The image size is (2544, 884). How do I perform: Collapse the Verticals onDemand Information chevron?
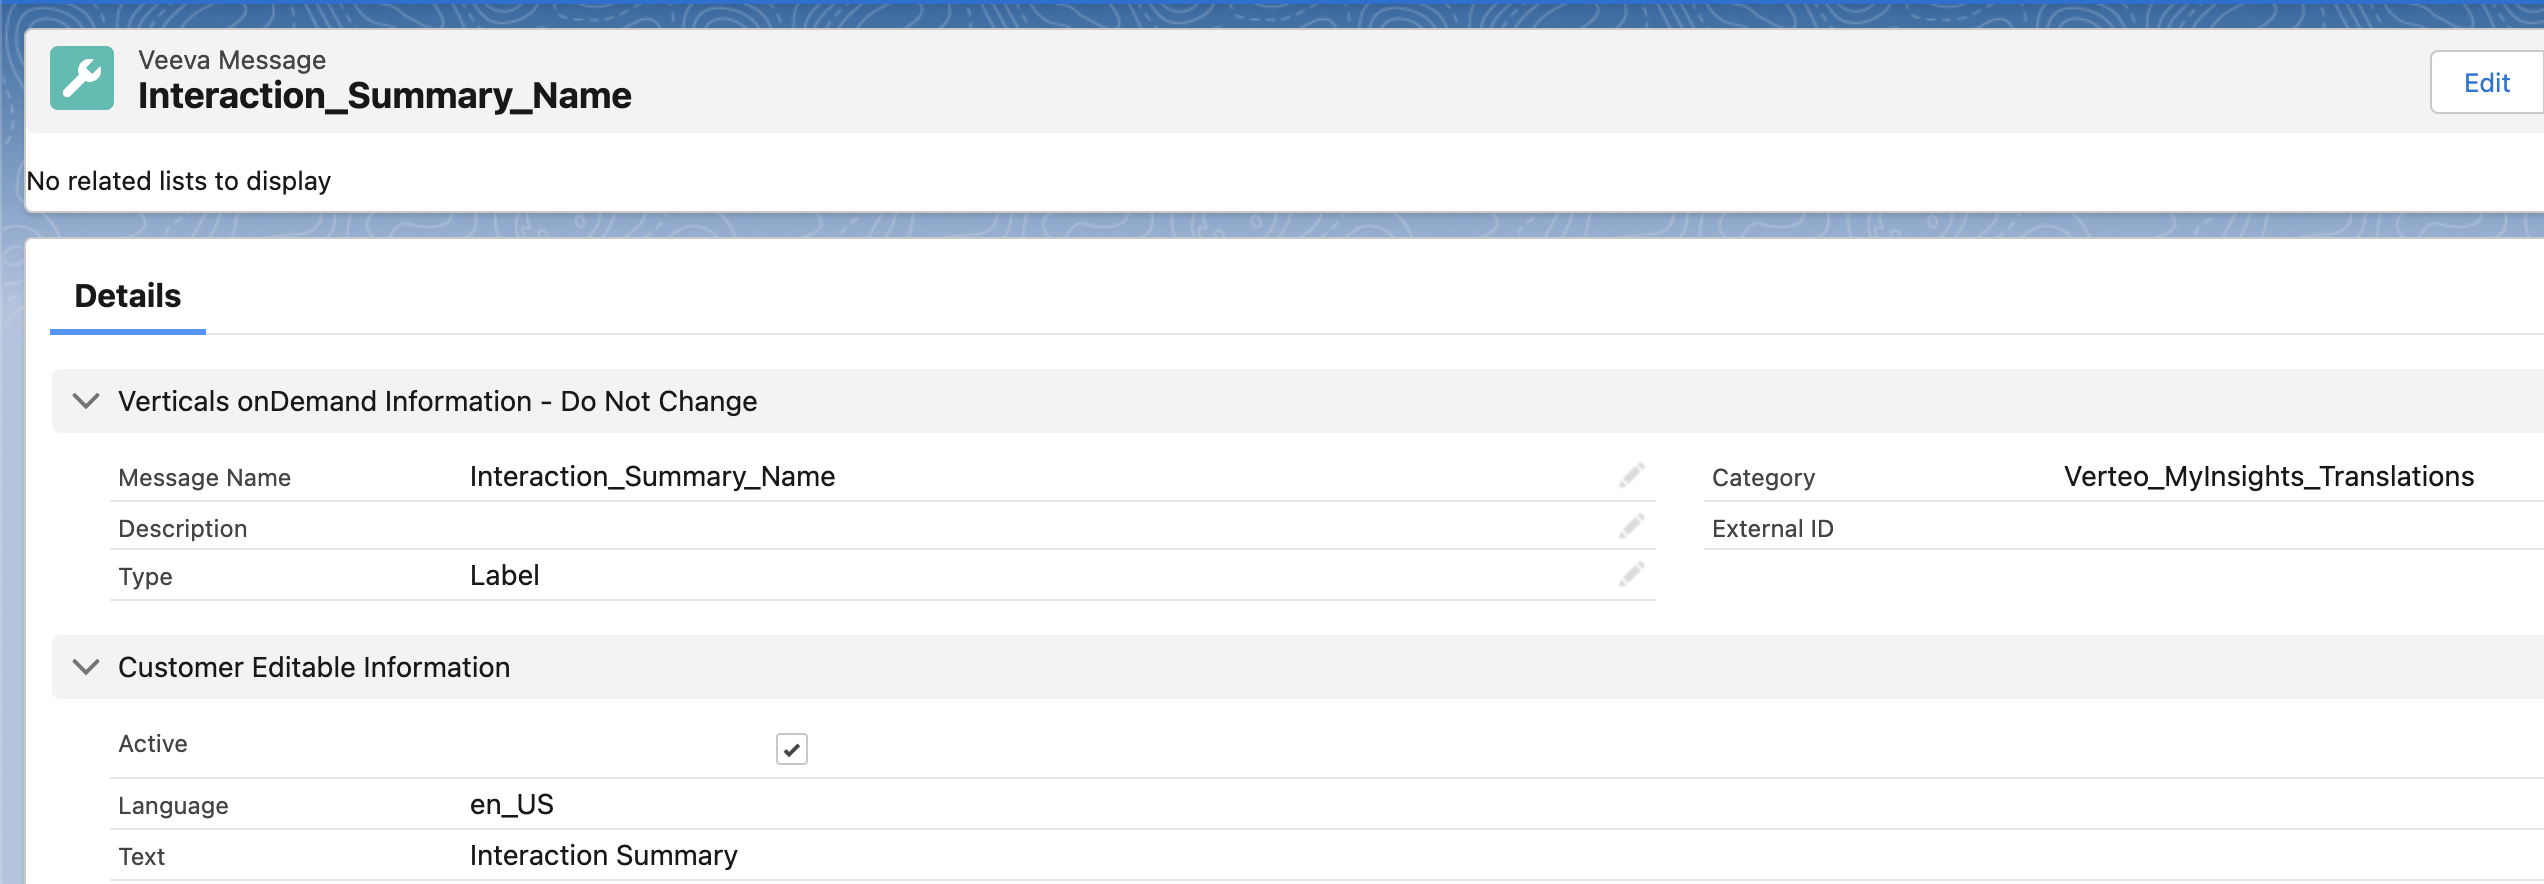point(87,401)
